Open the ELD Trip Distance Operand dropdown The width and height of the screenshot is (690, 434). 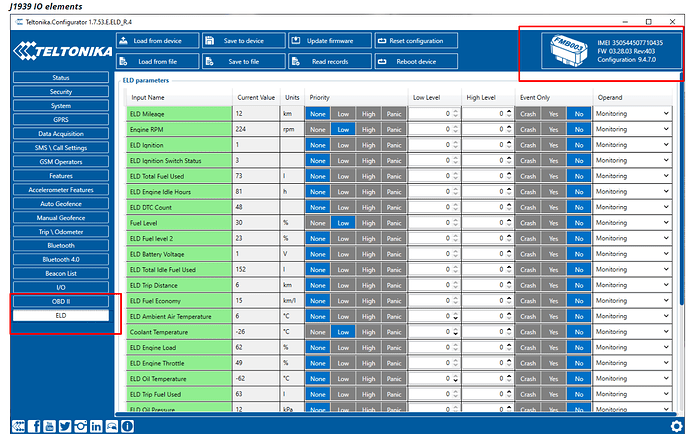(632, 285)
